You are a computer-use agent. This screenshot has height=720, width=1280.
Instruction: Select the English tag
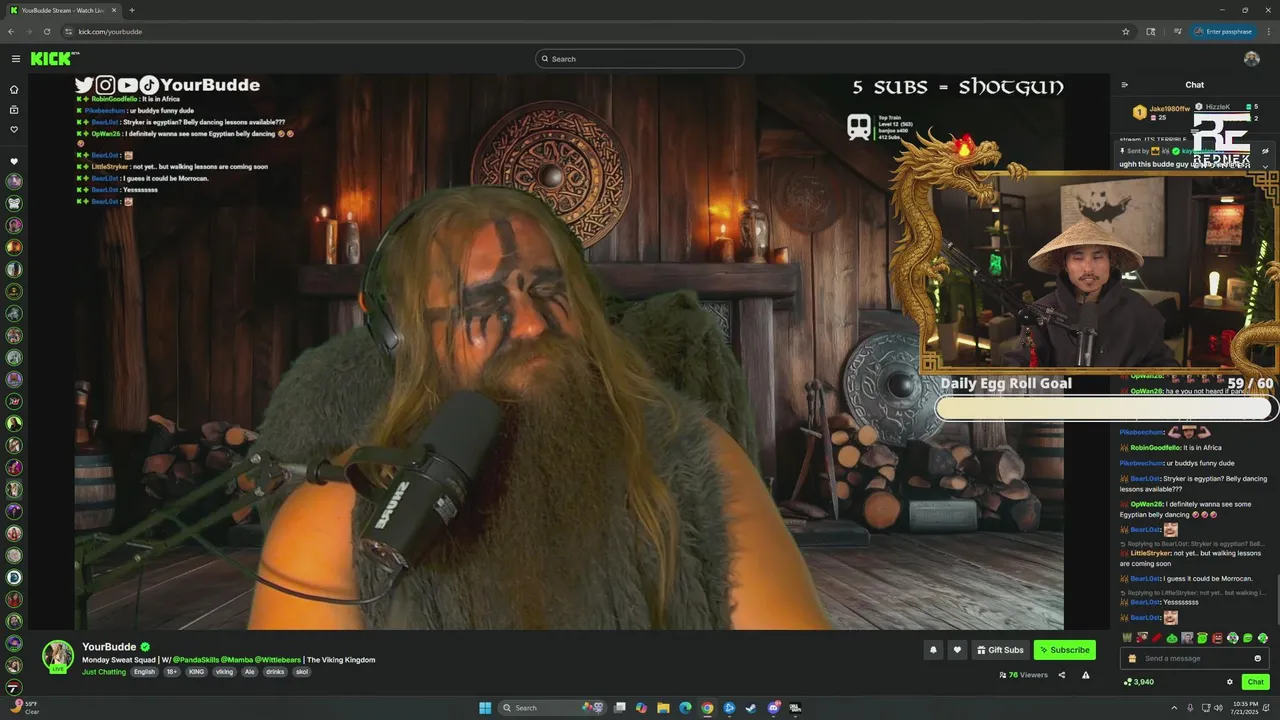(x=145, y=672)
